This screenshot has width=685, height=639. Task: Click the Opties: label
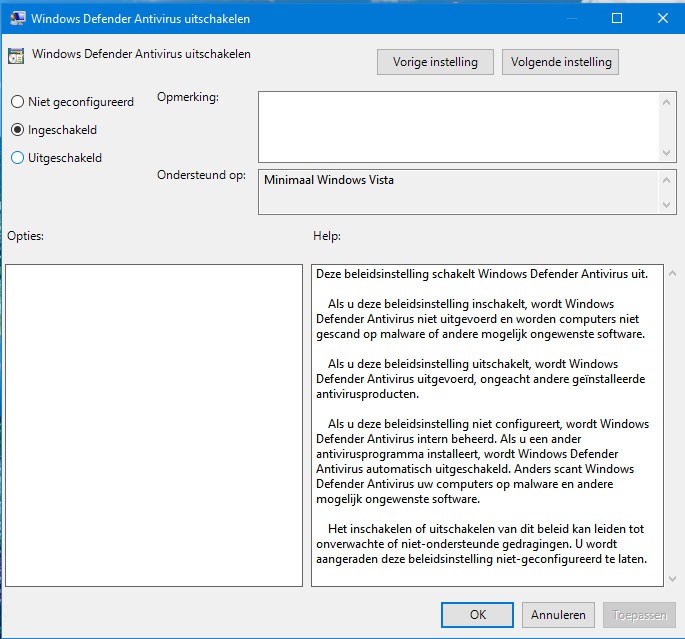[x=26, y=236]
